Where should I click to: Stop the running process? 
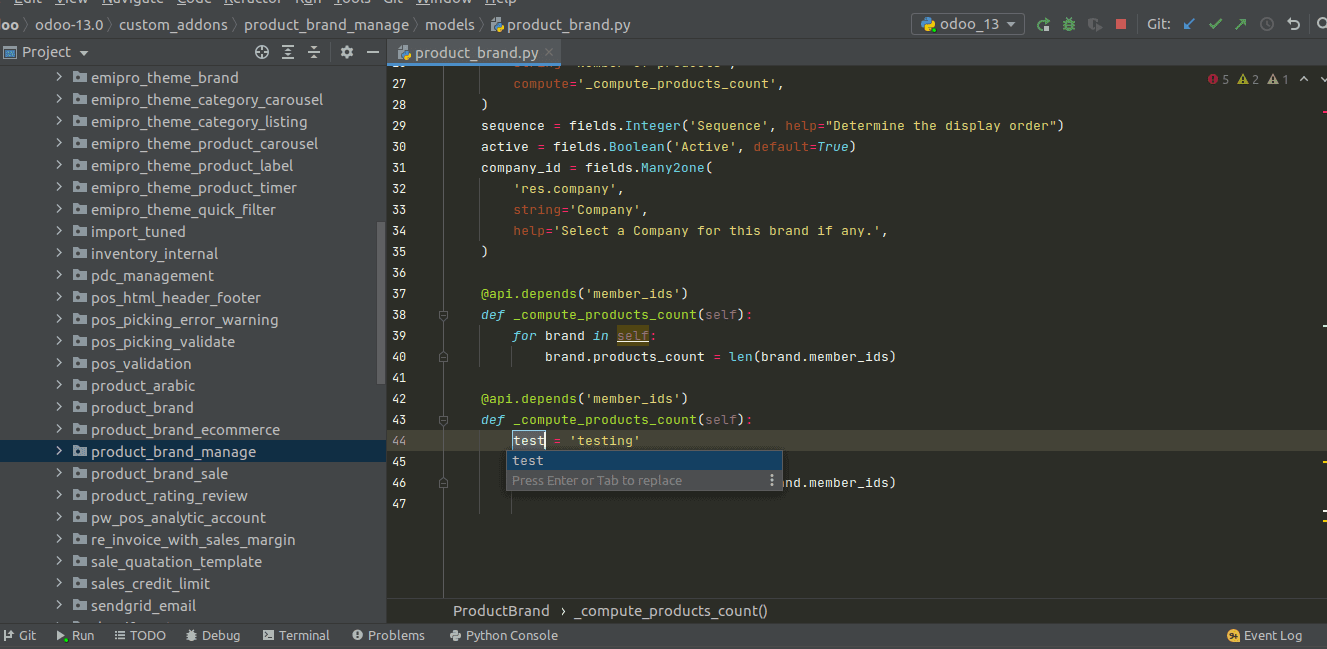[x=1121, y=24]
